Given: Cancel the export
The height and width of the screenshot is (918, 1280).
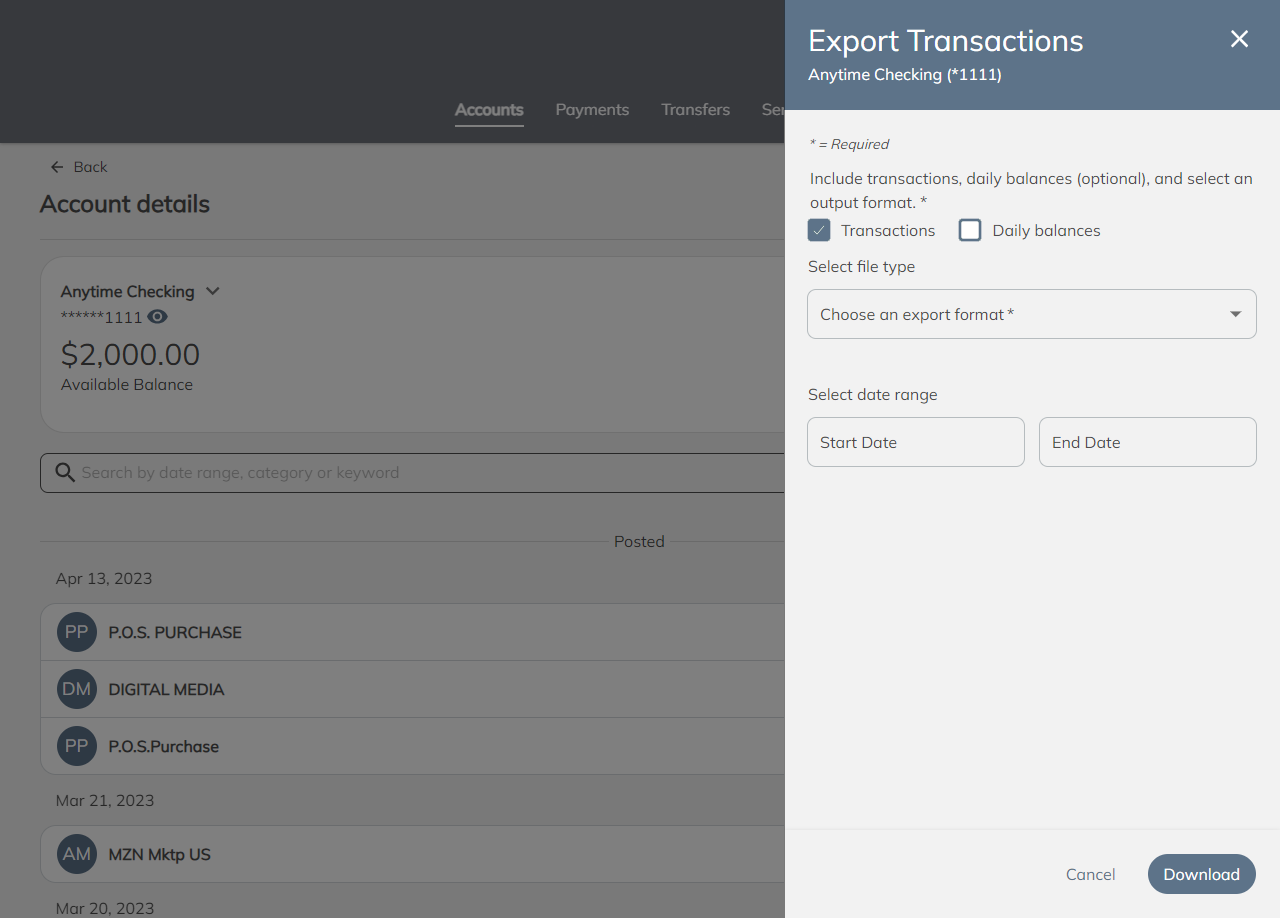Looking at the screenshot, I should (1090, 874).
